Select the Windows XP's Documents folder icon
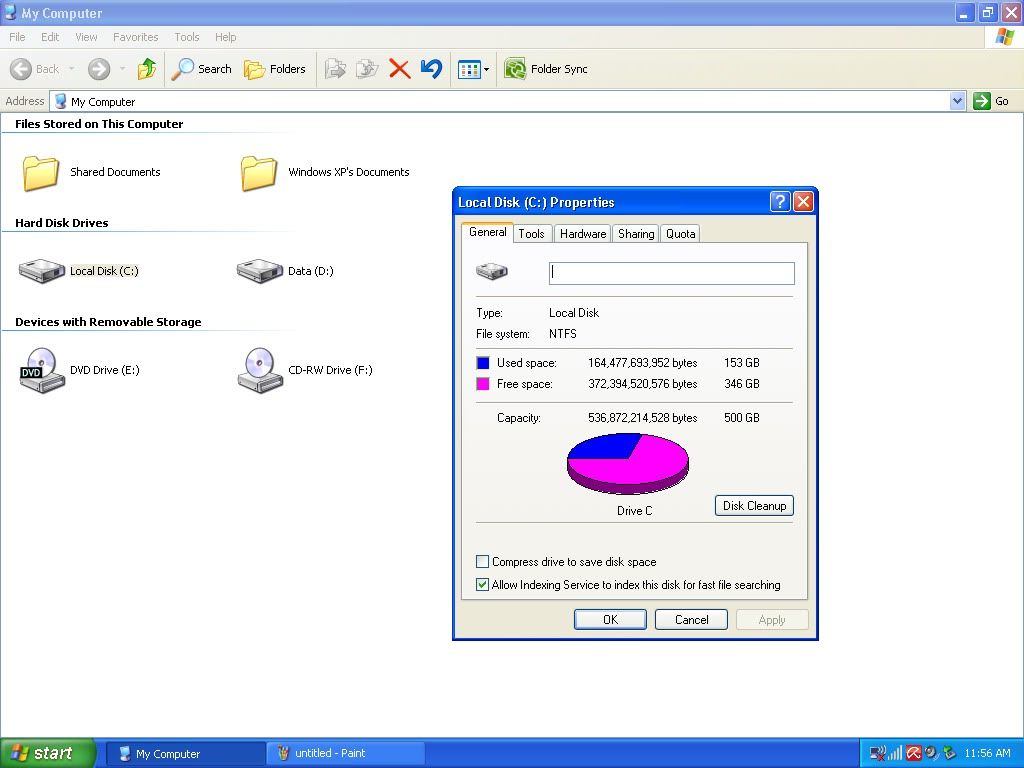Image resolution: width=1024 pixels, height=768 pixels. click(259, 172)
